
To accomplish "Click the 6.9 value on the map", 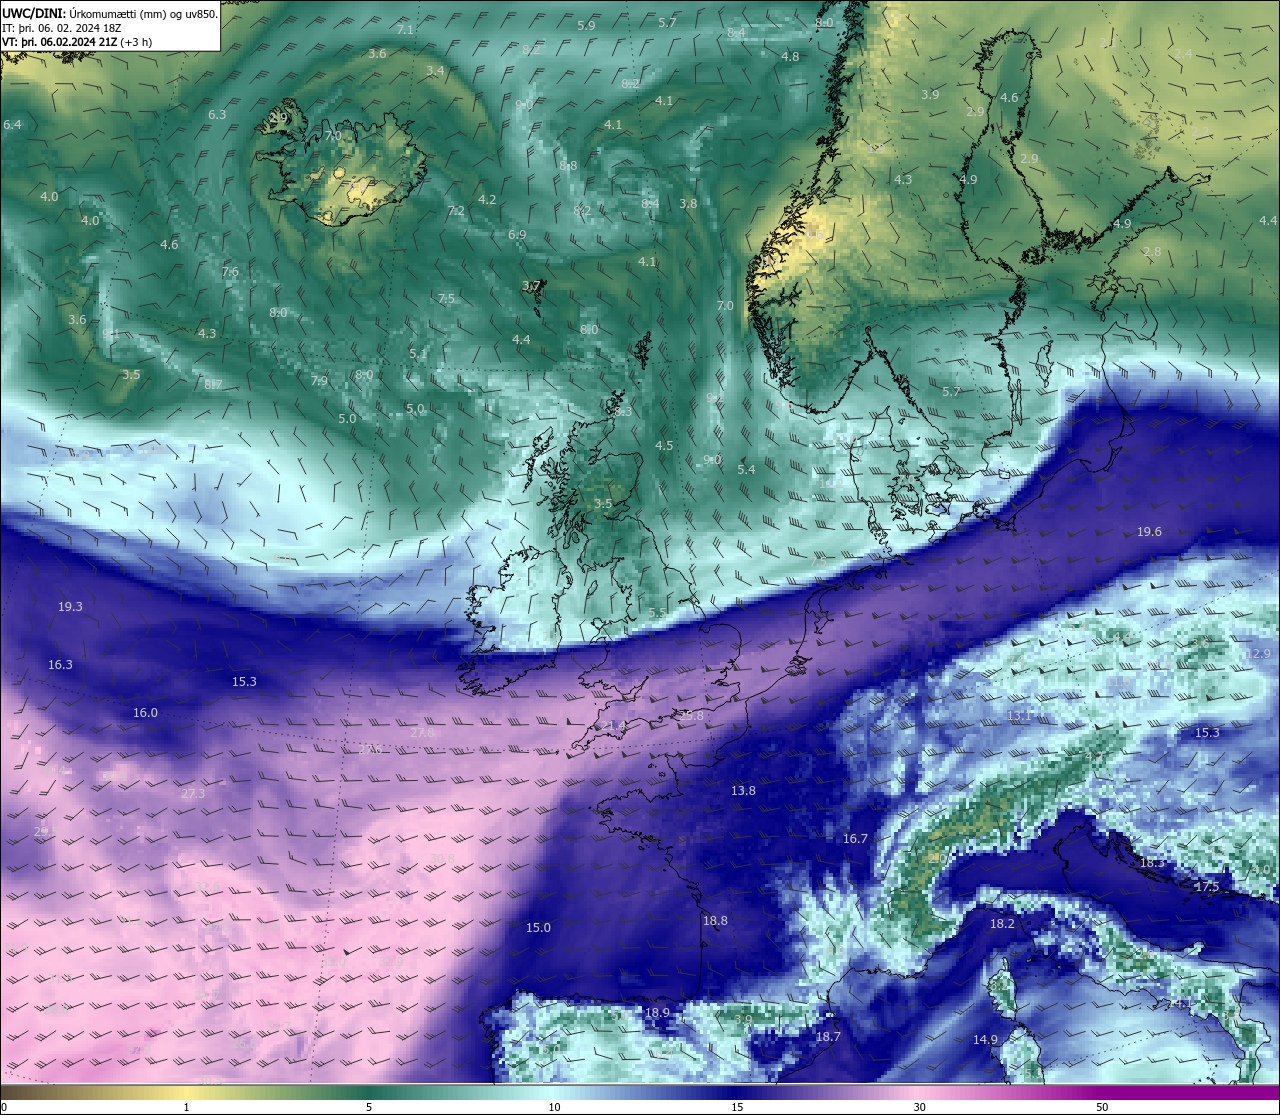I will 517,235.
